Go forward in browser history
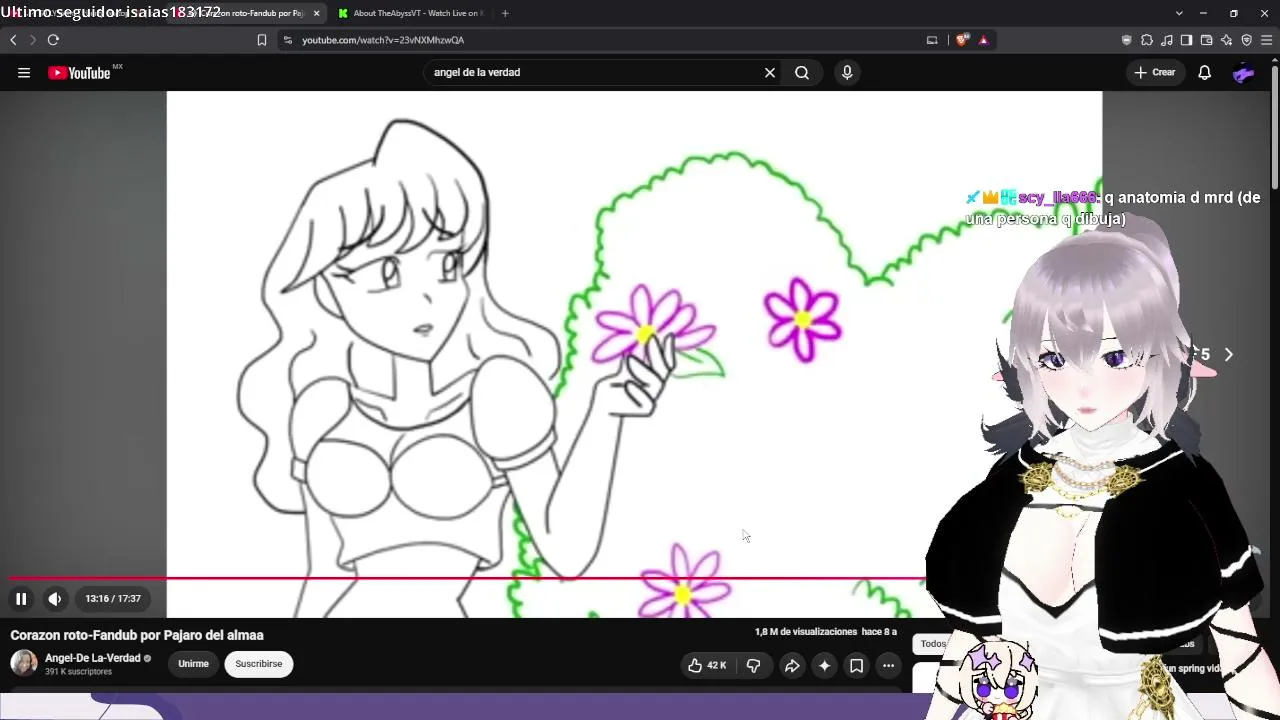The width and height of the screenshot is (1280, 720). click(x=32, y=40)
